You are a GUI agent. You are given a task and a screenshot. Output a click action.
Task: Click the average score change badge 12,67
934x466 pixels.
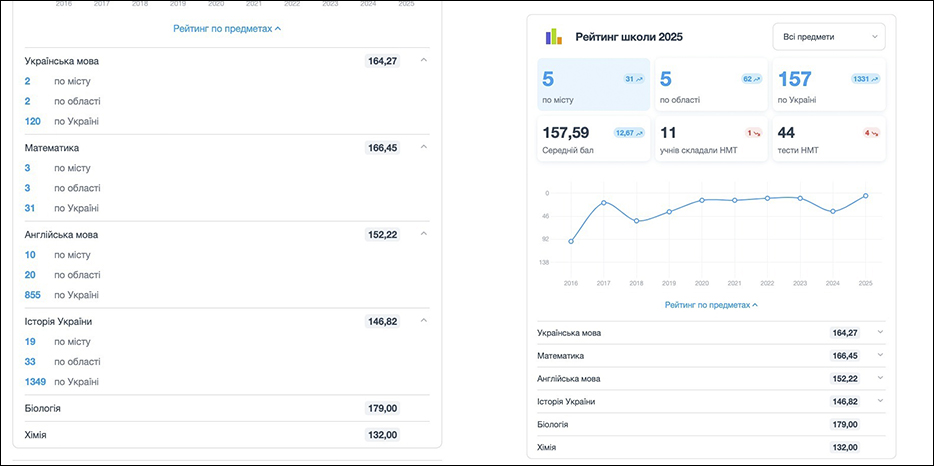(629, 132)
